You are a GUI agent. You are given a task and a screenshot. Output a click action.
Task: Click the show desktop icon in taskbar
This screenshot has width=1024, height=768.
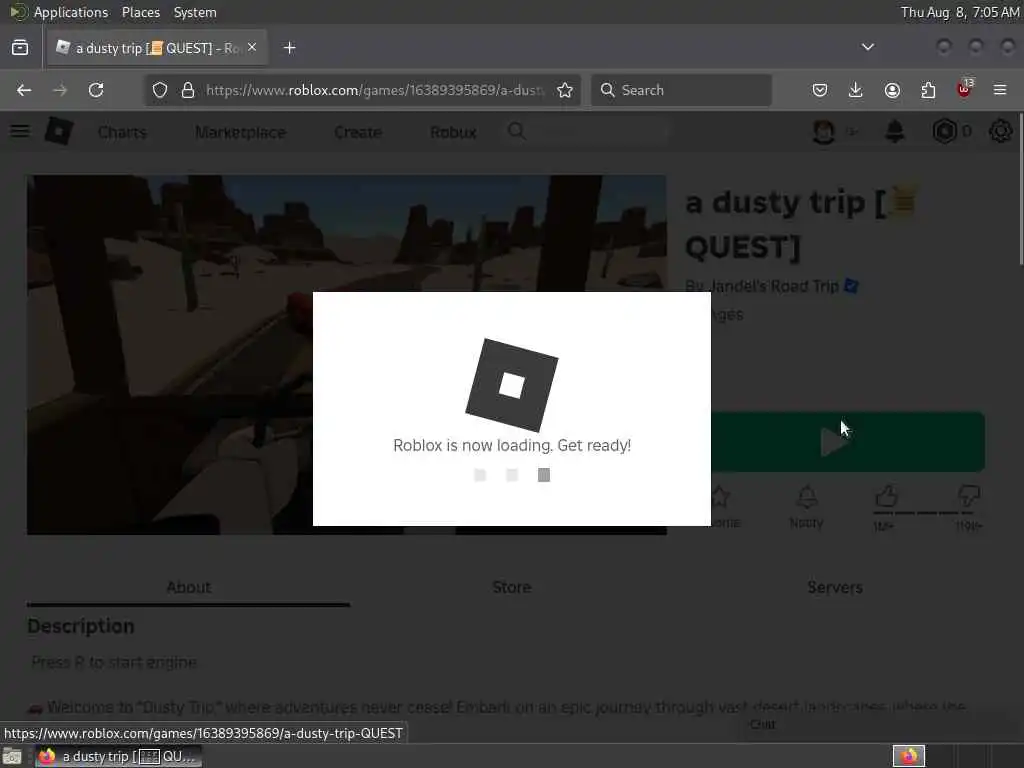click(x=12, y=756)
